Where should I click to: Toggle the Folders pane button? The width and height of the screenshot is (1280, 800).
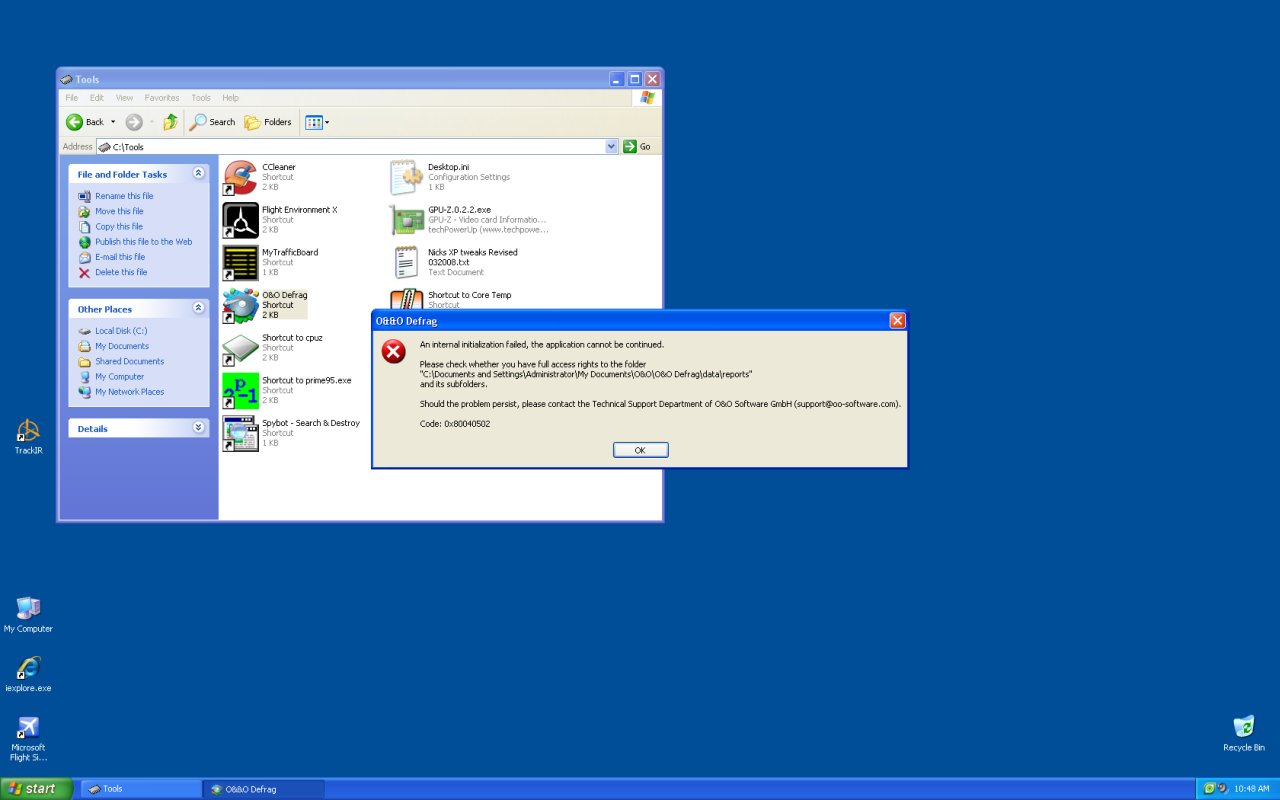(x=269, y=122)
